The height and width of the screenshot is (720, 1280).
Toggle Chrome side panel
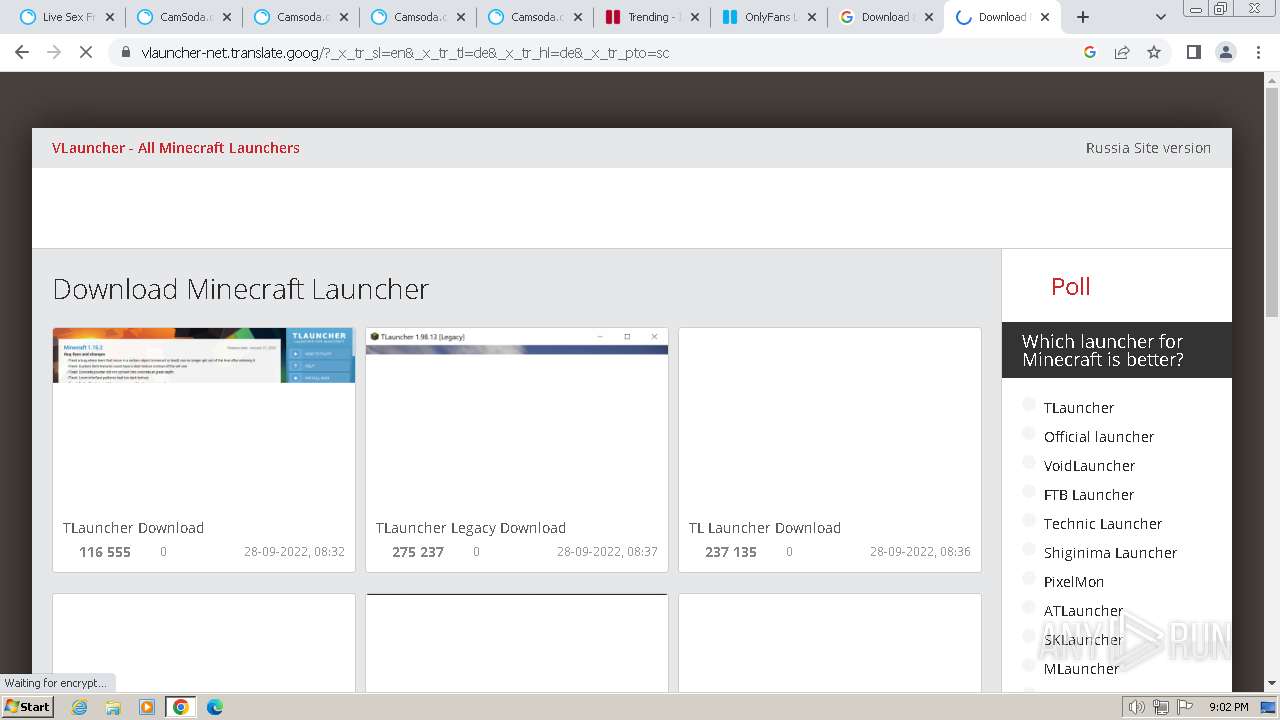click(1193, 52)
